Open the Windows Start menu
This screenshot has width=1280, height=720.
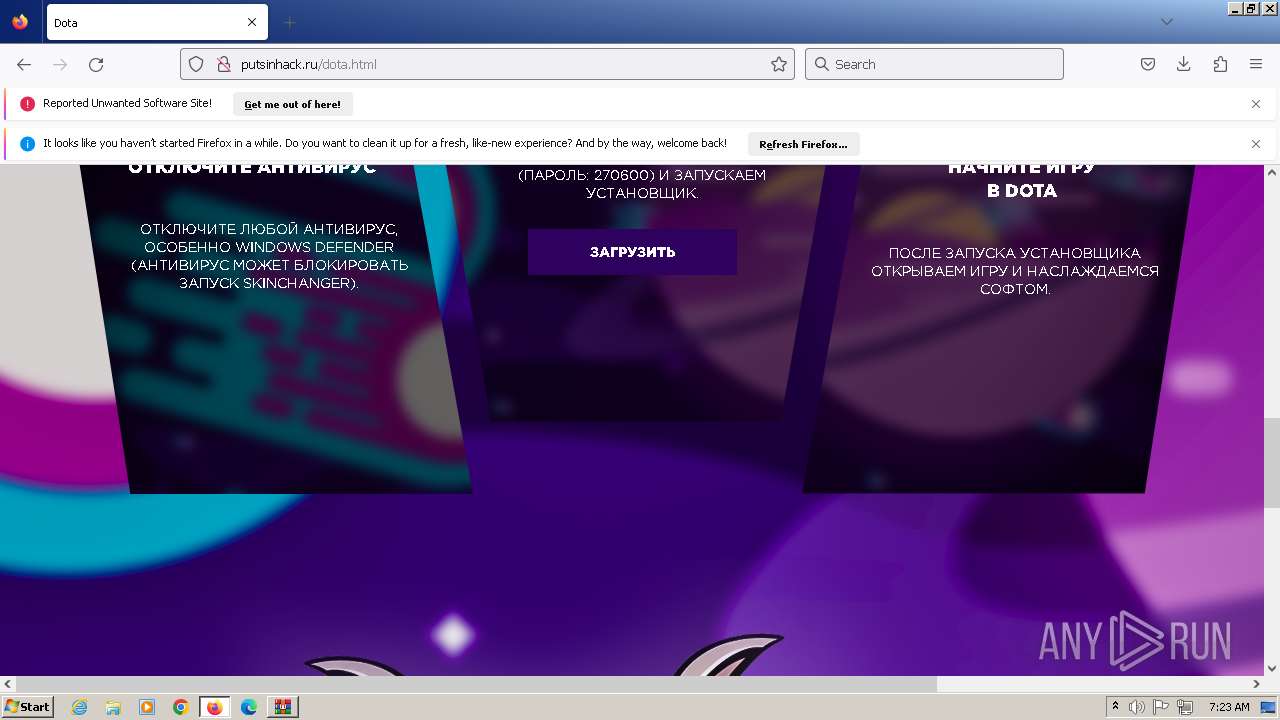27,707
